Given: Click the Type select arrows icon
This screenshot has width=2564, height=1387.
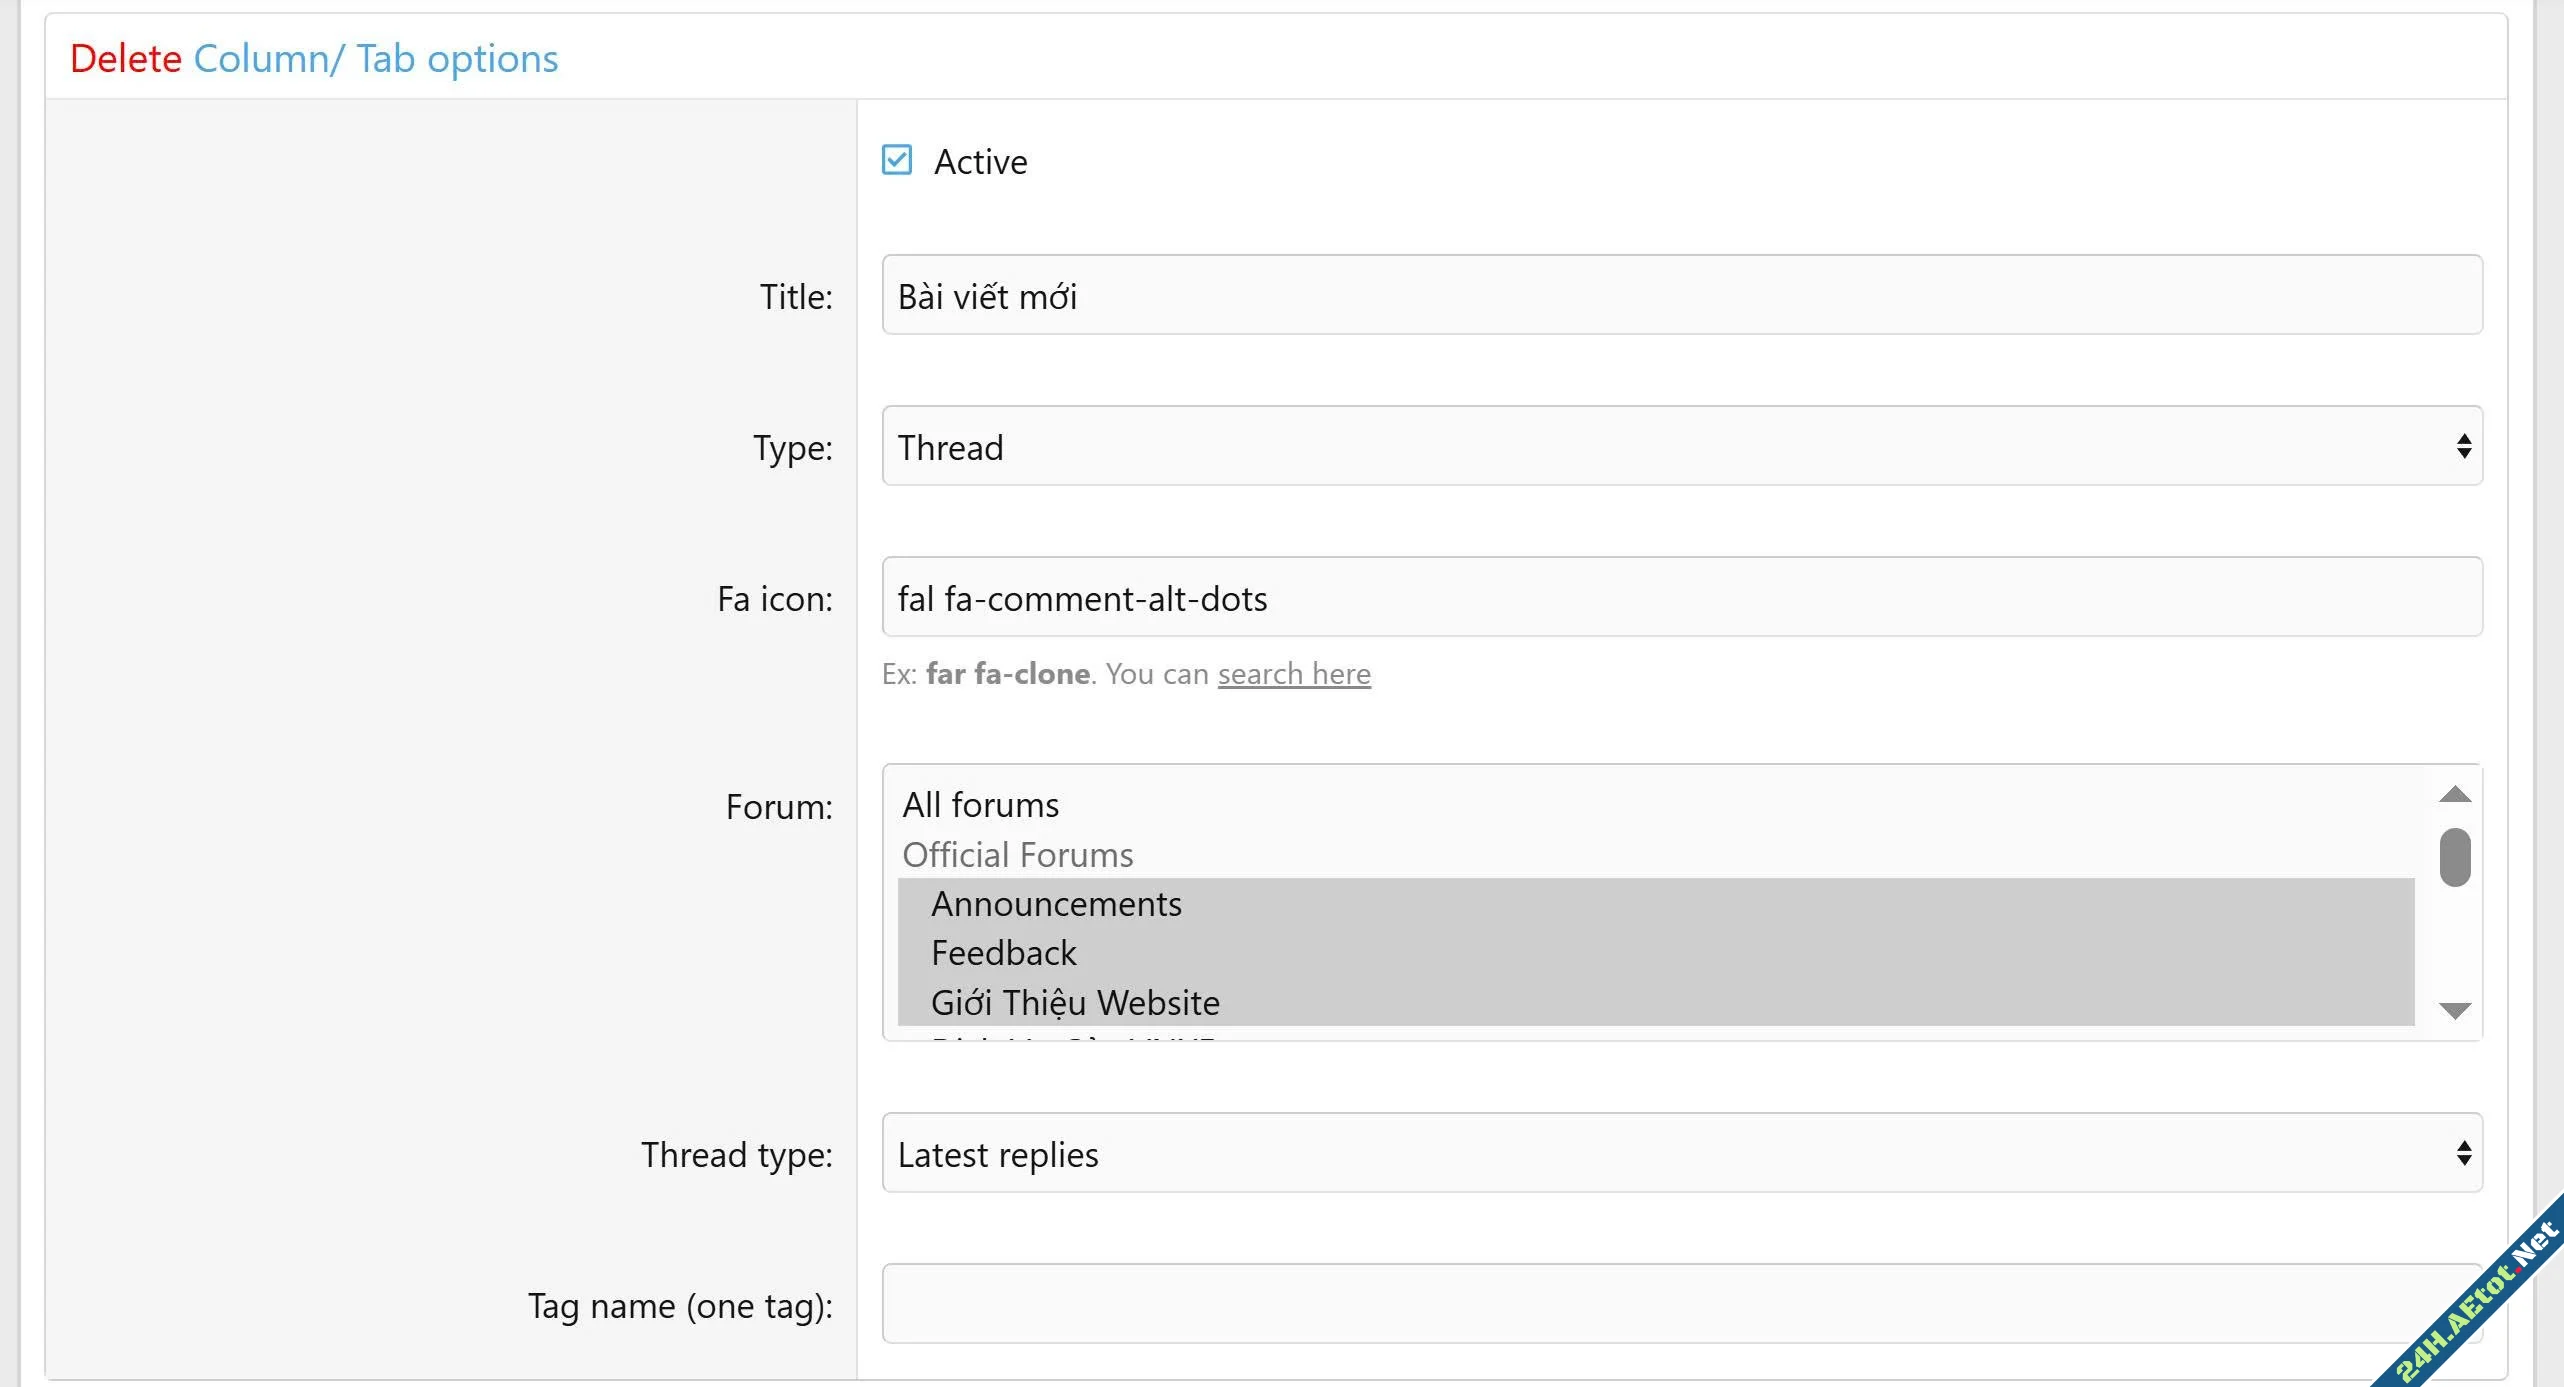Looking at the screenshot, I should click(2463, 446).
